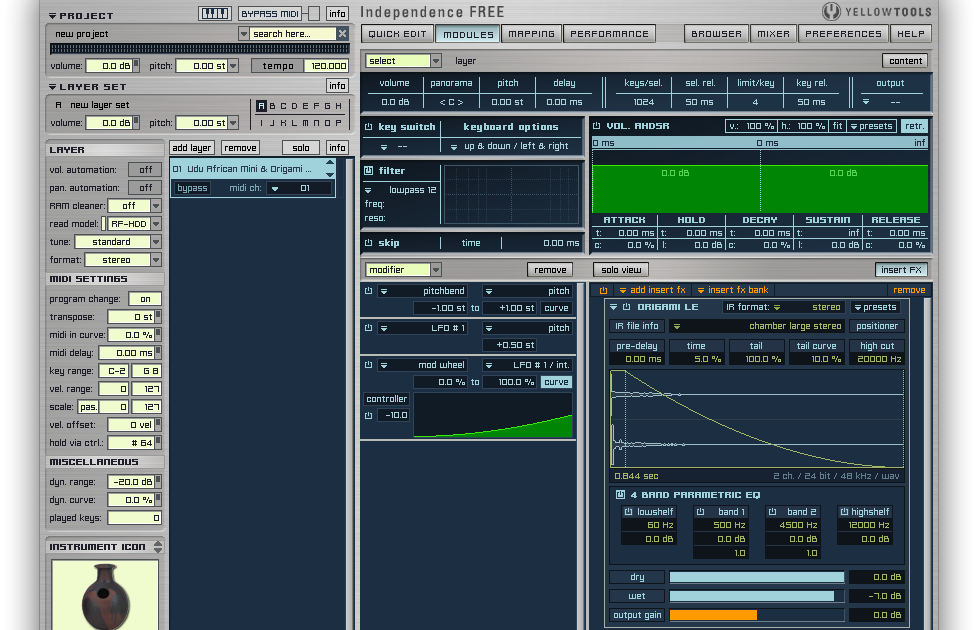Toggle power icon of mod wheel modifier
This screenshot has width=978, height=630.
click(369, 365)
